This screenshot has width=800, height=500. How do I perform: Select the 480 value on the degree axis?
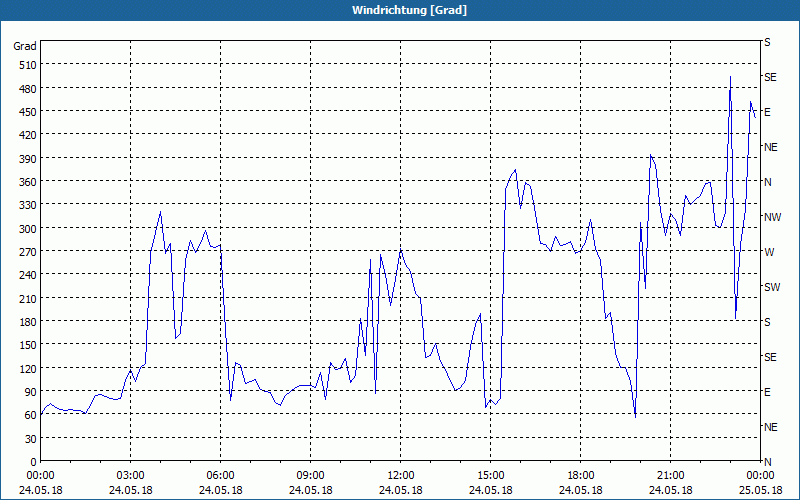(28, 89)
